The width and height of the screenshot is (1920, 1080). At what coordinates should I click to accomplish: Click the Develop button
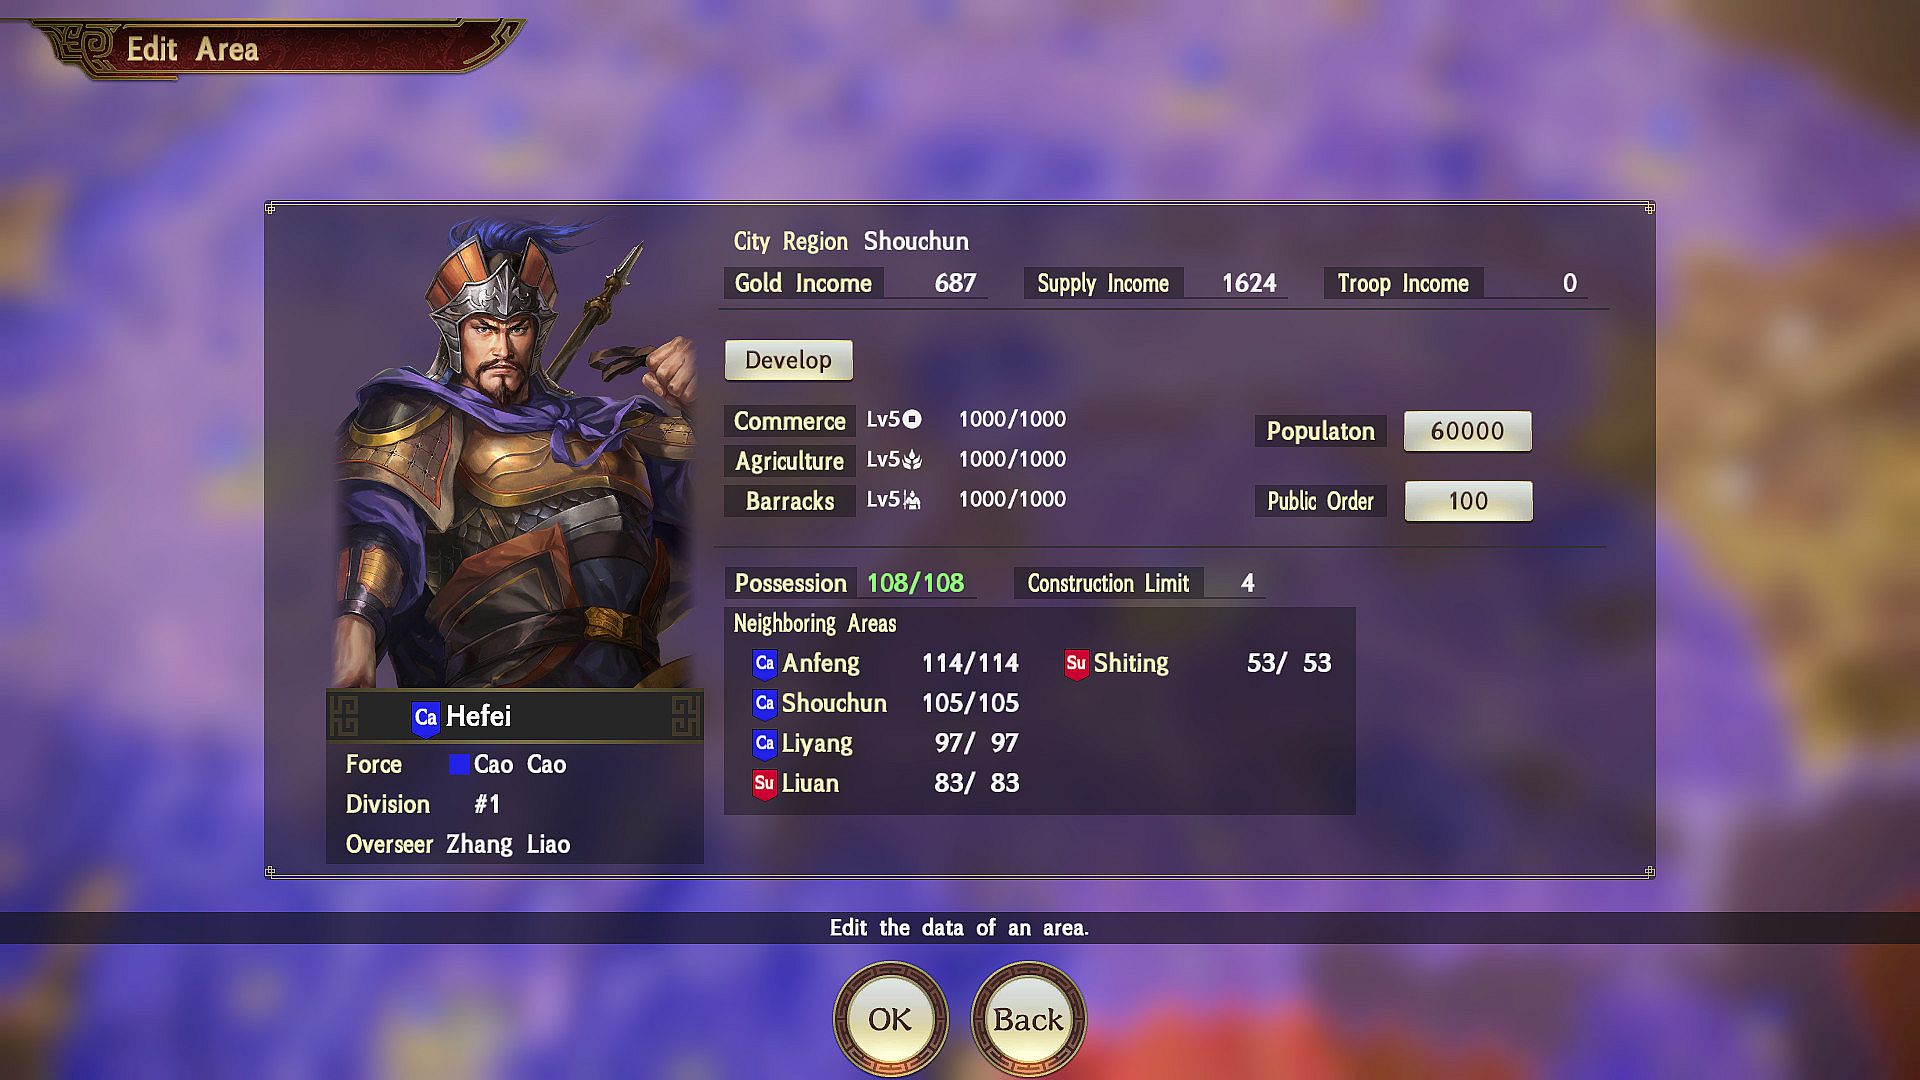pos(789,360)
